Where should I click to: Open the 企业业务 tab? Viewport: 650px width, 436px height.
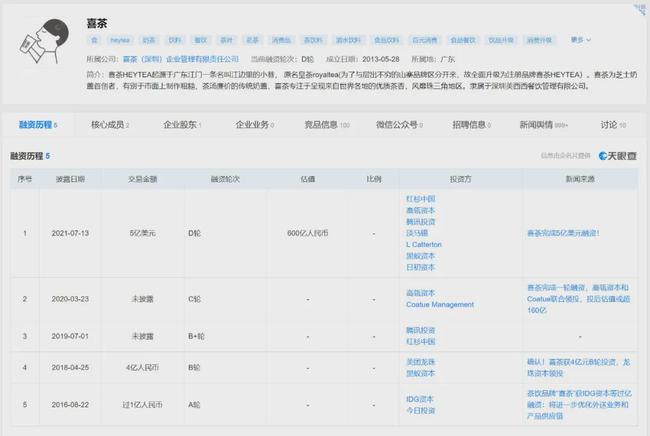[255, 125]
